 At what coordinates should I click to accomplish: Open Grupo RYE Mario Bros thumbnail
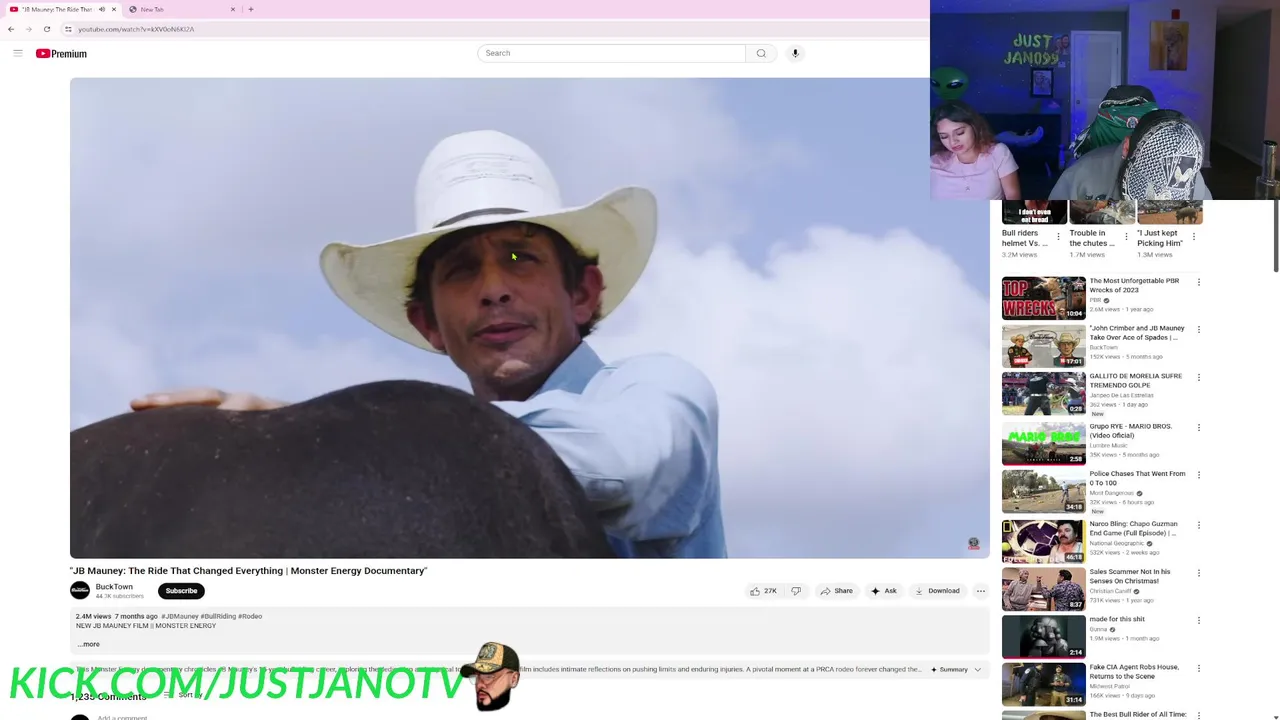[1044, 443]
